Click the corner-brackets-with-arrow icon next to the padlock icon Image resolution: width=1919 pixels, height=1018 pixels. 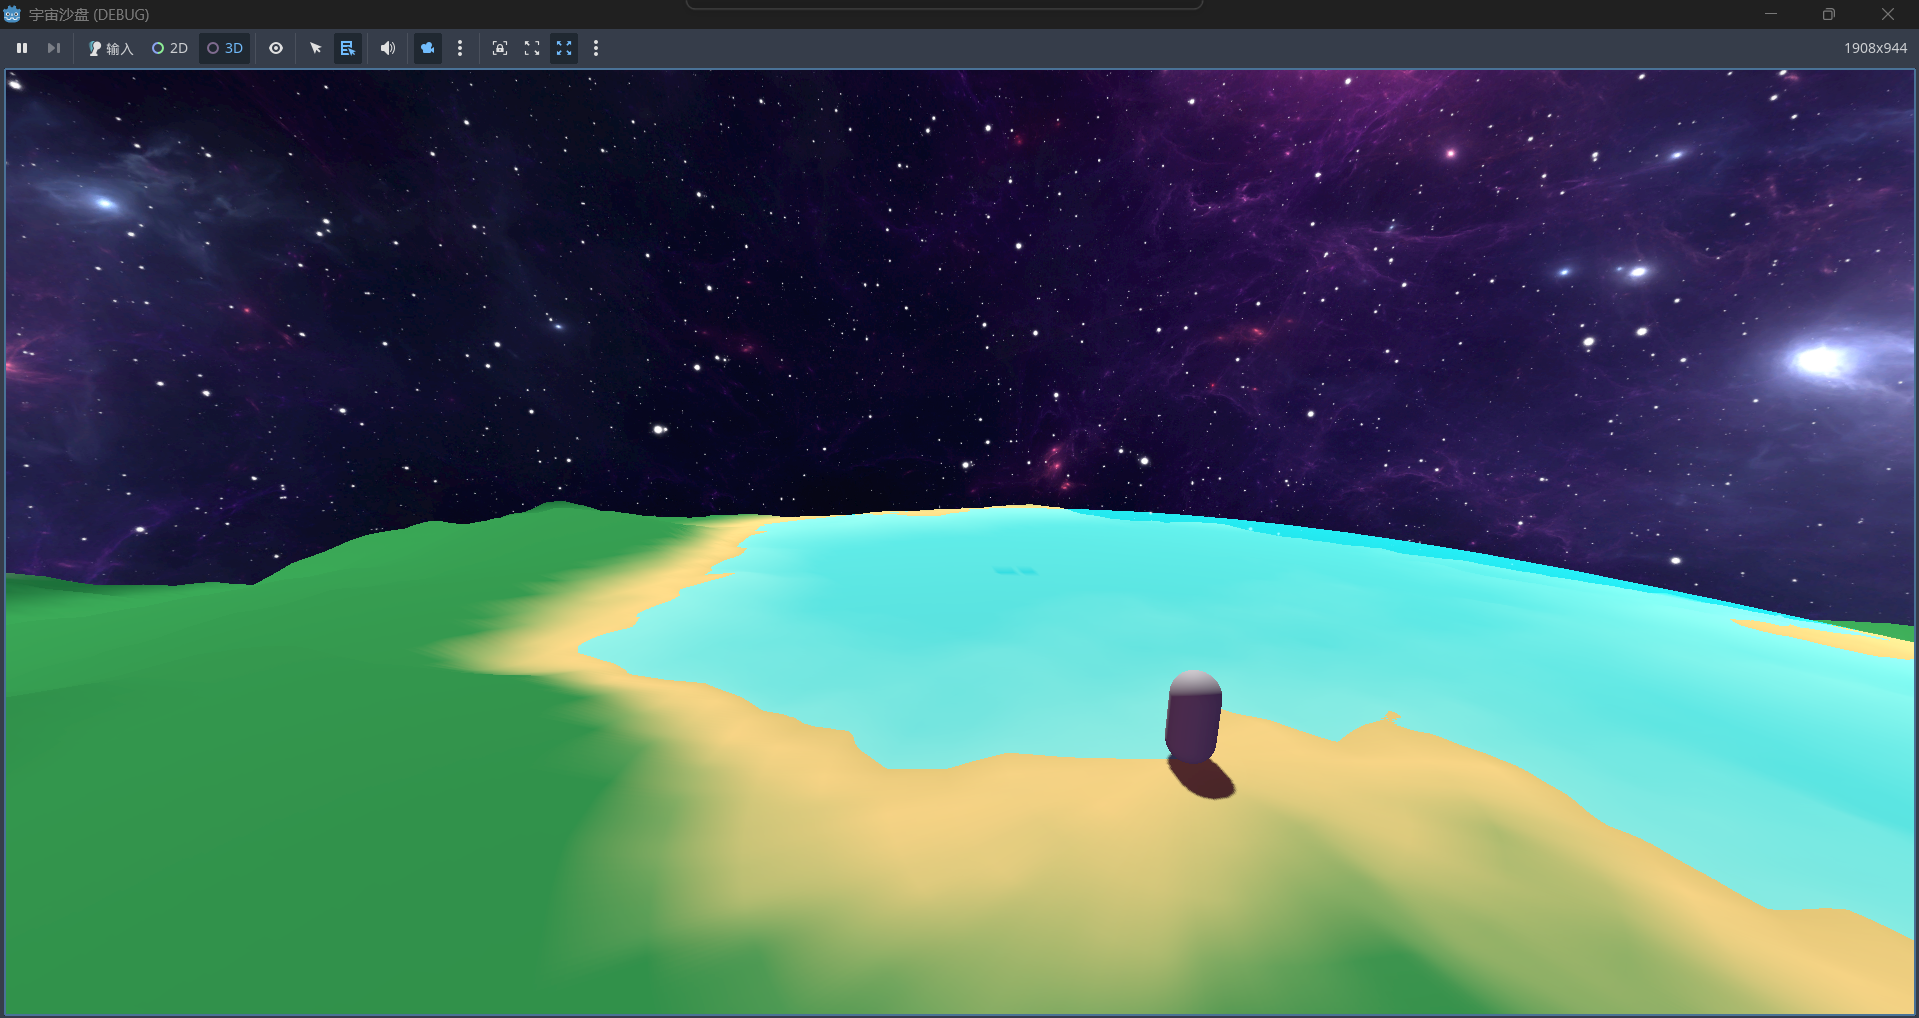[x=532, y=48]
